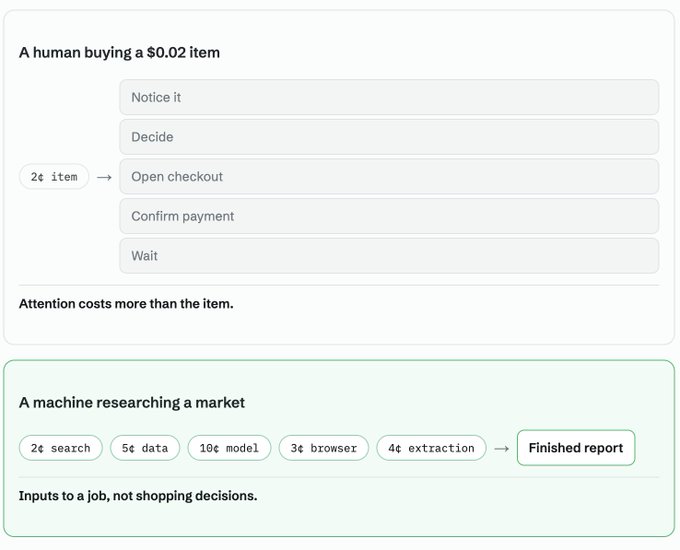Select the "Confirm payment" step box
Viewport: 680px width, 550px height.
(x=389, y=216)
